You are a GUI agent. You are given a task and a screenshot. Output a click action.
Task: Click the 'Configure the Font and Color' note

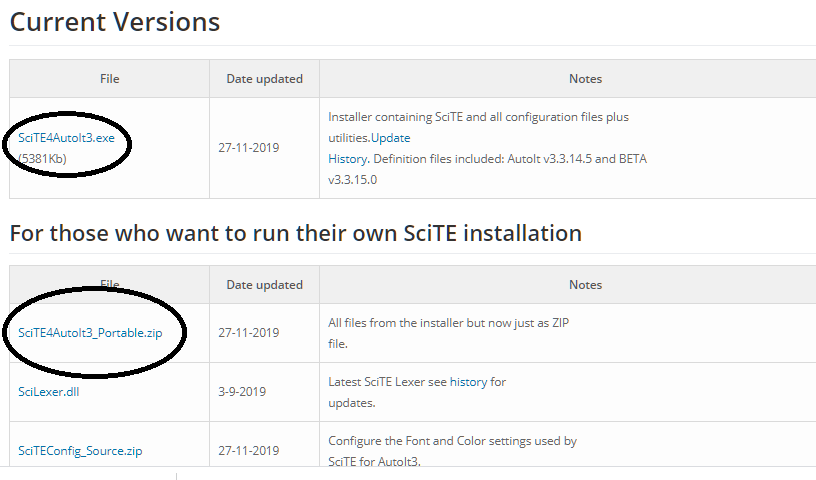tap(452, 441)
